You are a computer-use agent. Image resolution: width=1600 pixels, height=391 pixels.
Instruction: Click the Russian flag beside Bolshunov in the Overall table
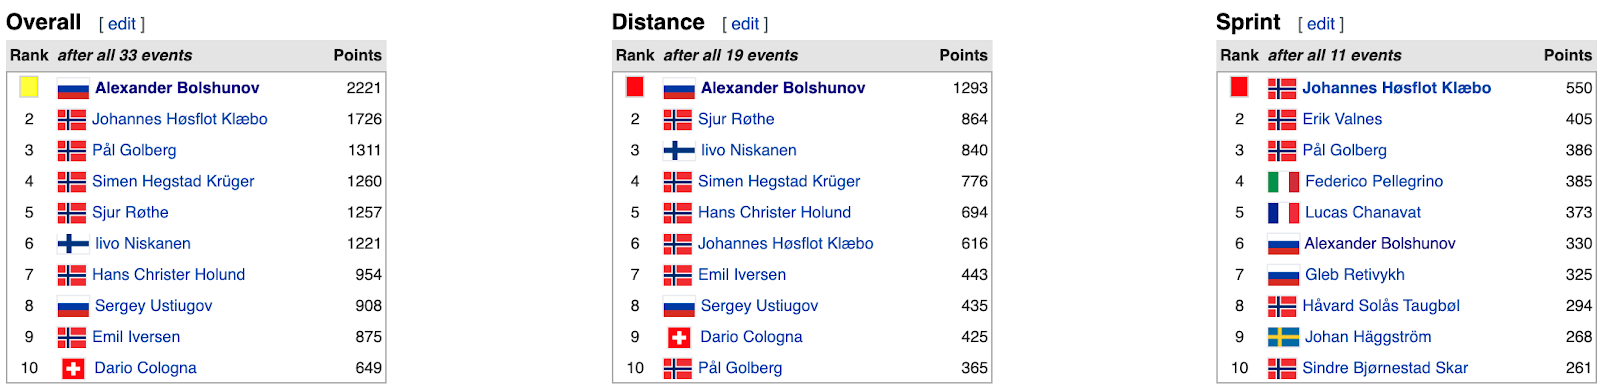coord(73,88)
